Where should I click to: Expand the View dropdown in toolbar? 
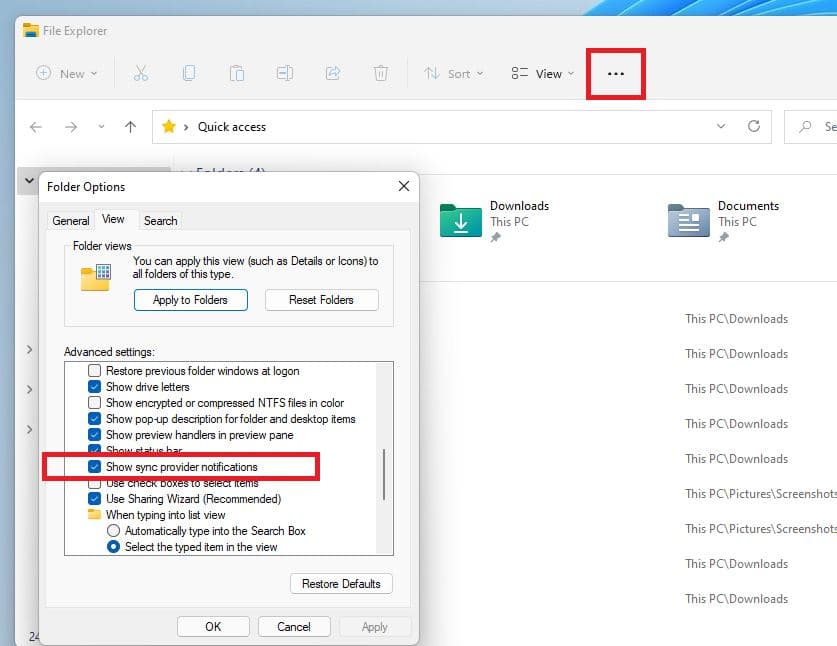click(542, 73)
